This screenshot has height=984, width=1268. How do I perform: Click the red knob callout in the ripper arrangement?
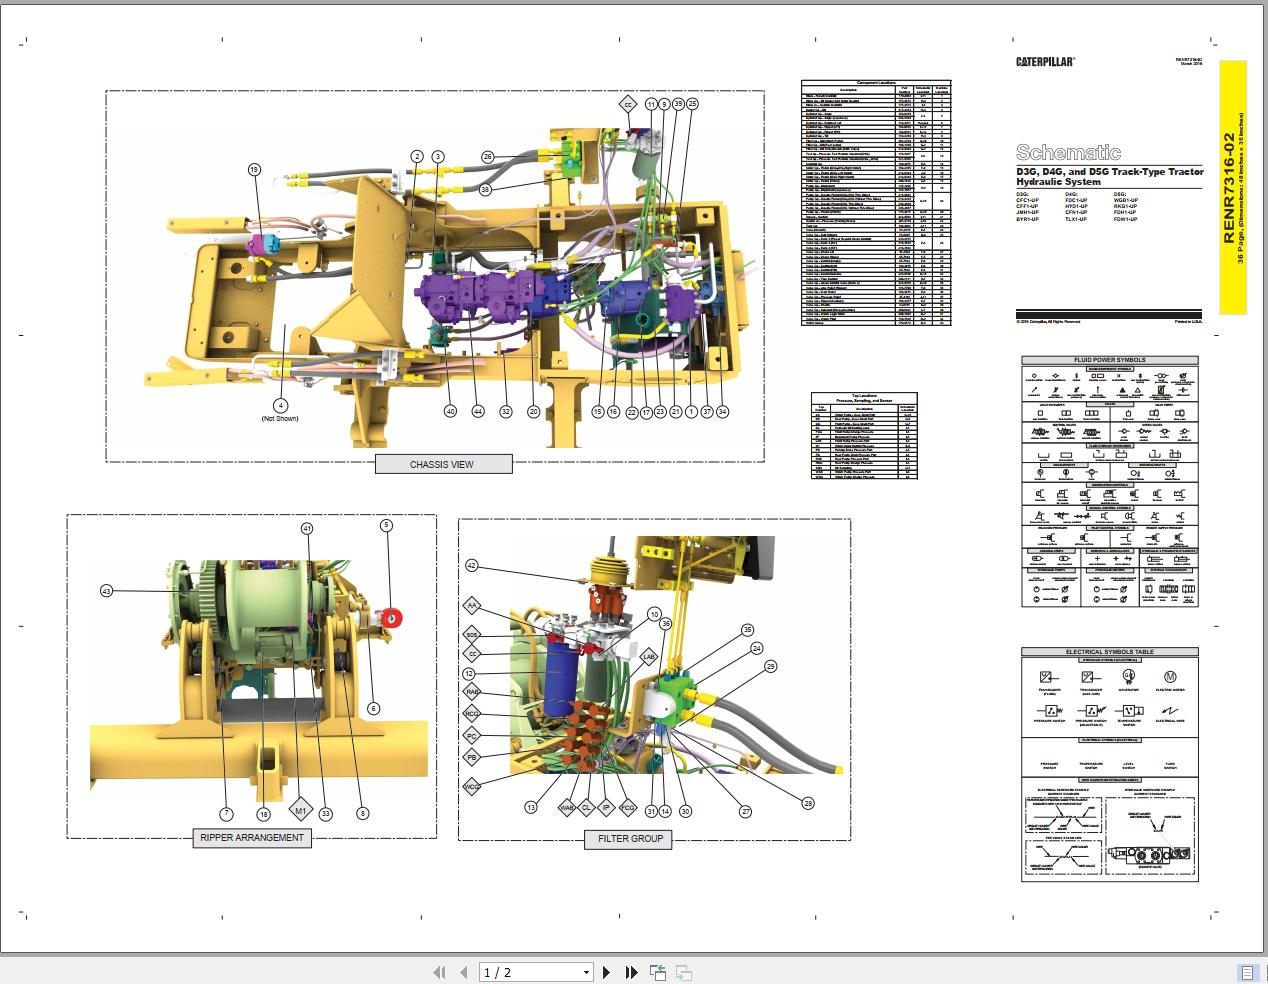pos(391,618)
